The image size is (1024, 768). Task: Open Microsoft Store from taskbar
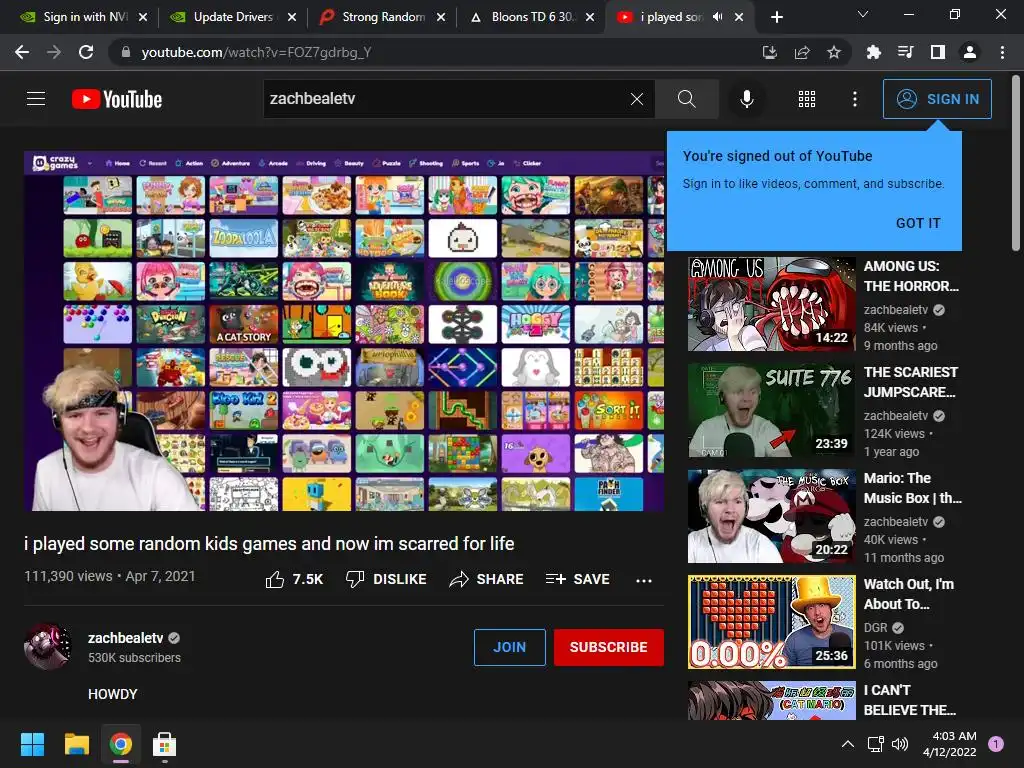coord(165,744)
